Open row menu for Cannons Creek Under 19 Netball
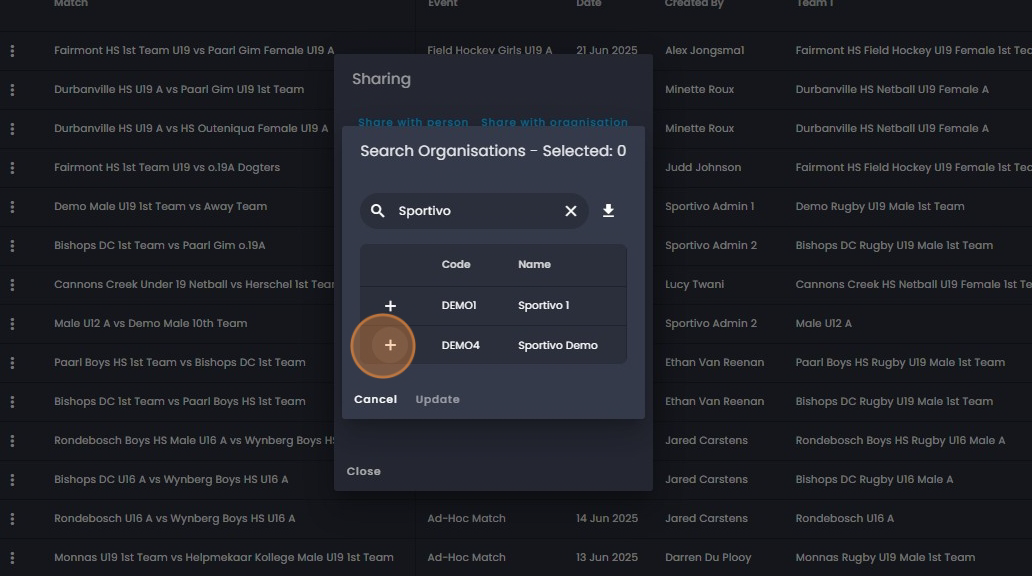The width and height of the screenshot is (1032, 576). [x=12, y=284]
